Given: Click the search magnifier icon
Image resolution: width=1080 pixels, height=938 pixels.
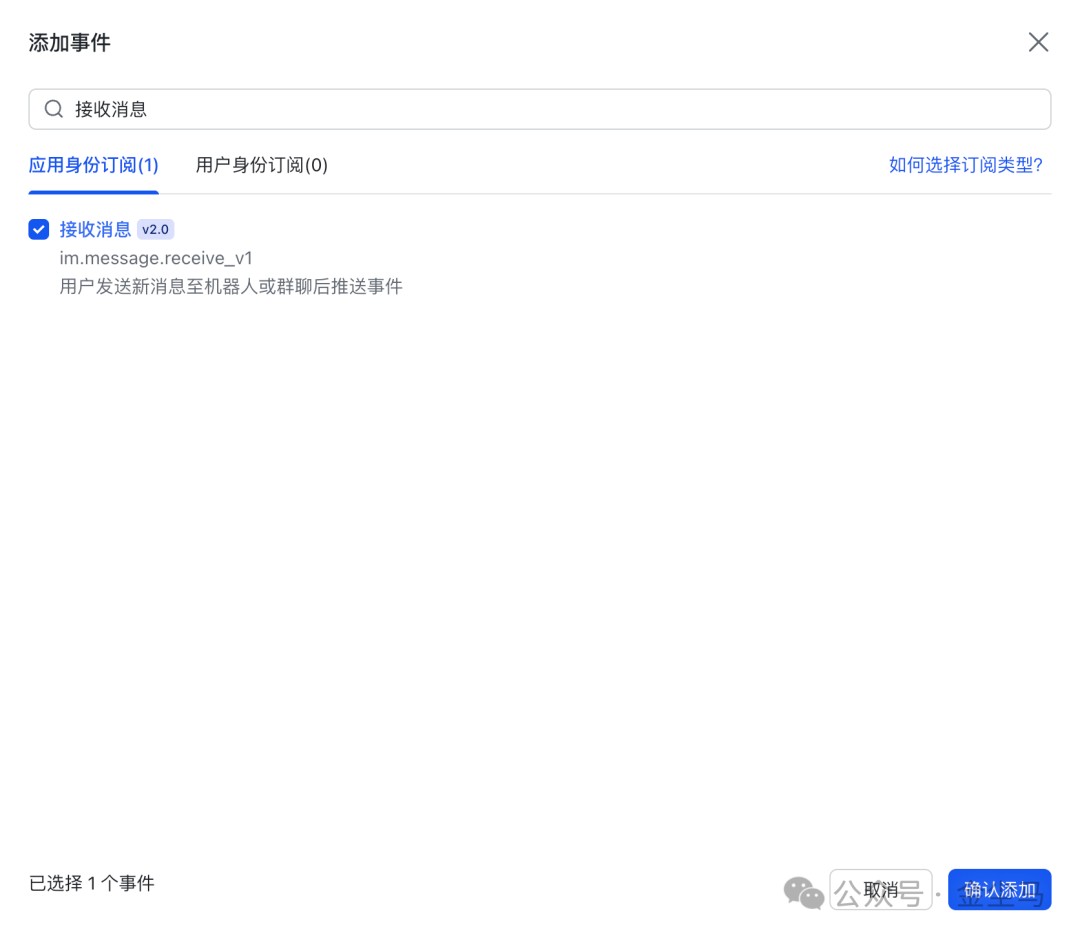Looking at the screenshot, I should click(54, 109).
